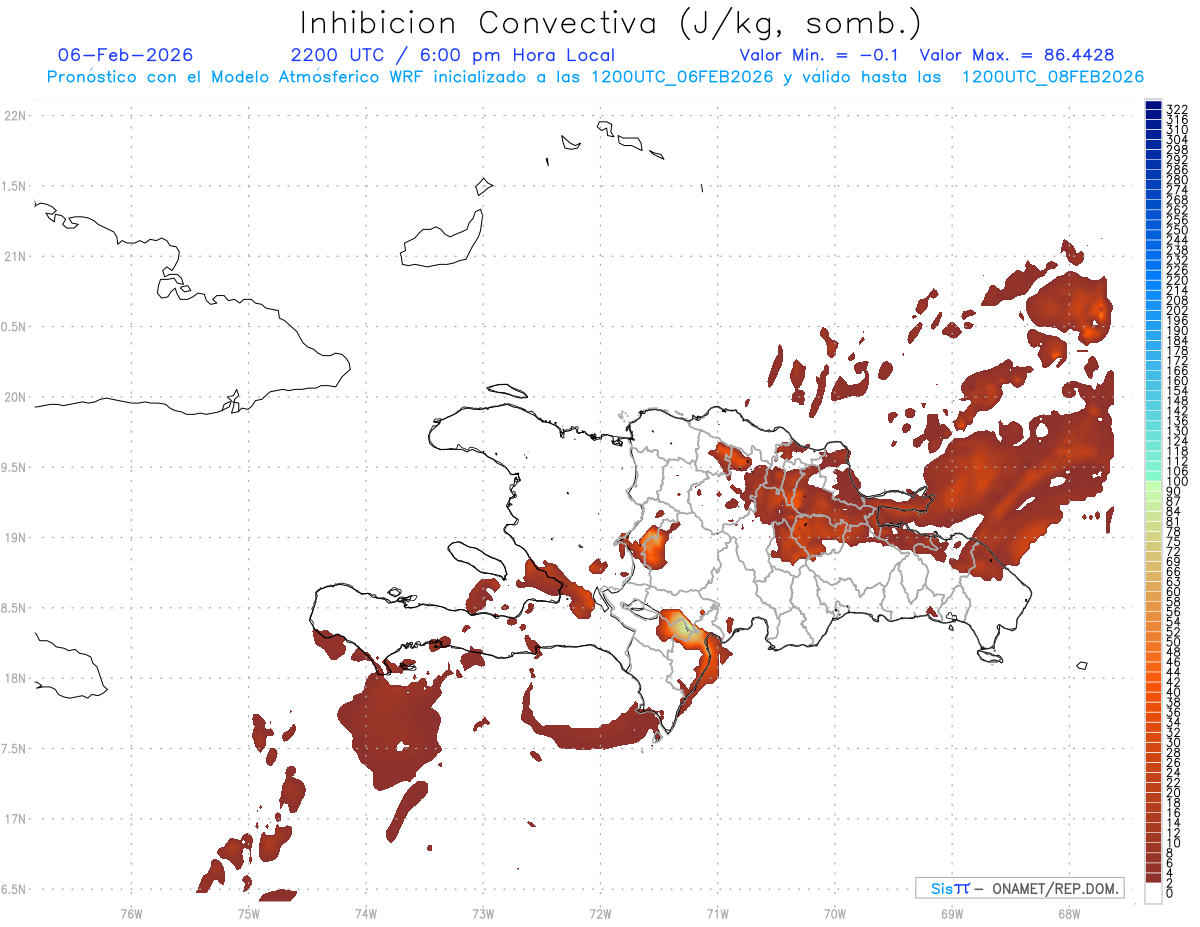This screenshot has width=1200, height=927.
Task: Click the longitude label "70W"
Action: (835, 913)
